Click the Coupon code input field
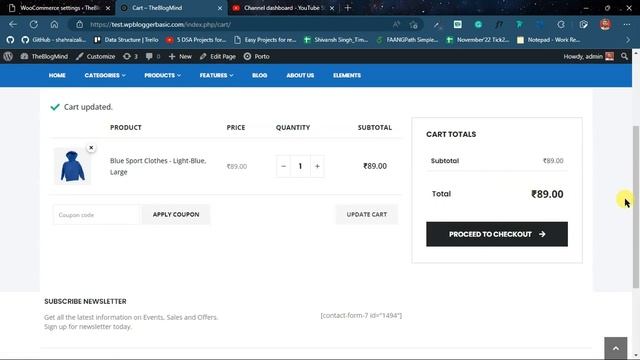This screenshot has height=360, width=640. (96, 215)
